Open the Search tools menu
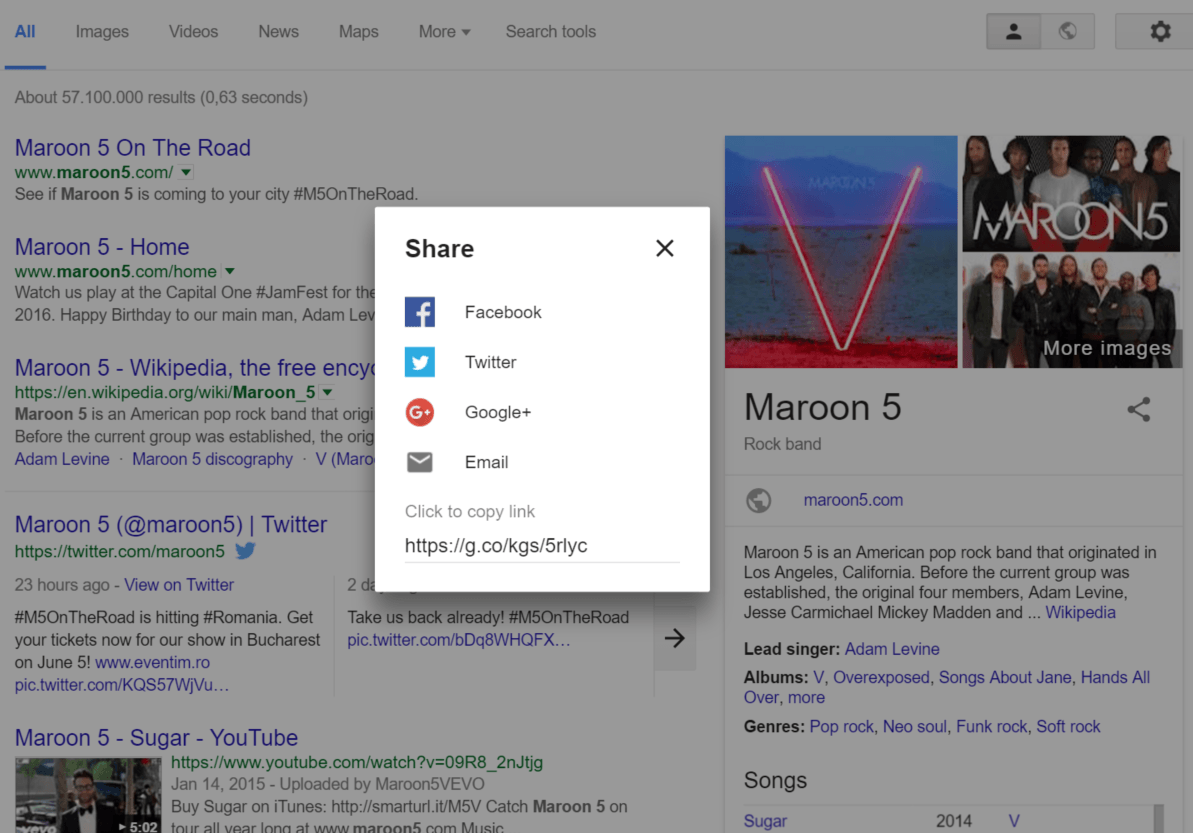 tap(550, 32)
